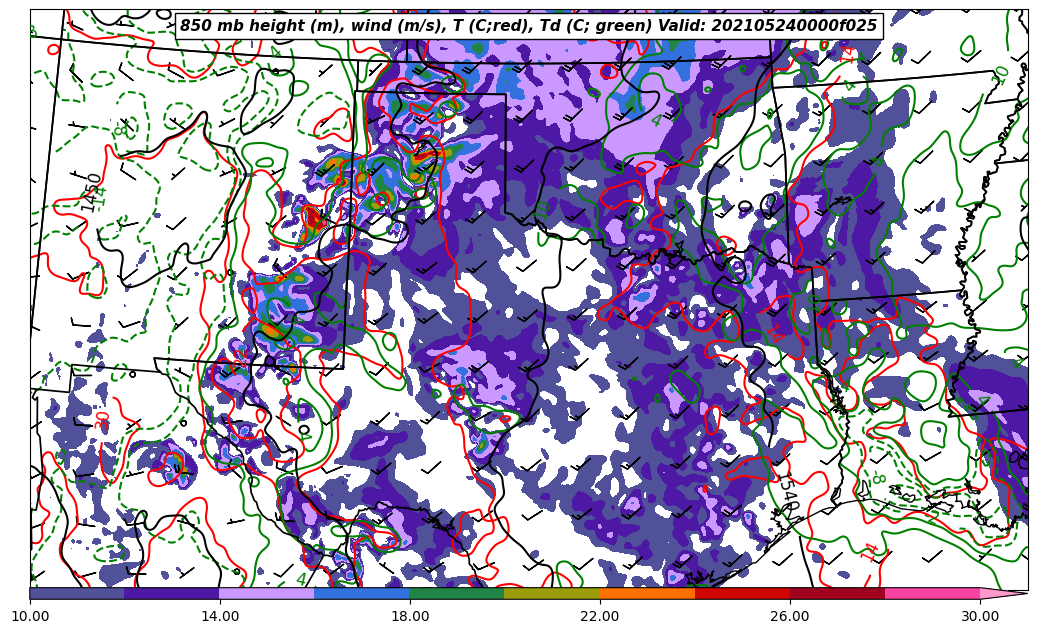This screenshot has height=633, width=1037.
Task: Select the blue 16–18 colorbar segment
Action: tap(362, 593)
